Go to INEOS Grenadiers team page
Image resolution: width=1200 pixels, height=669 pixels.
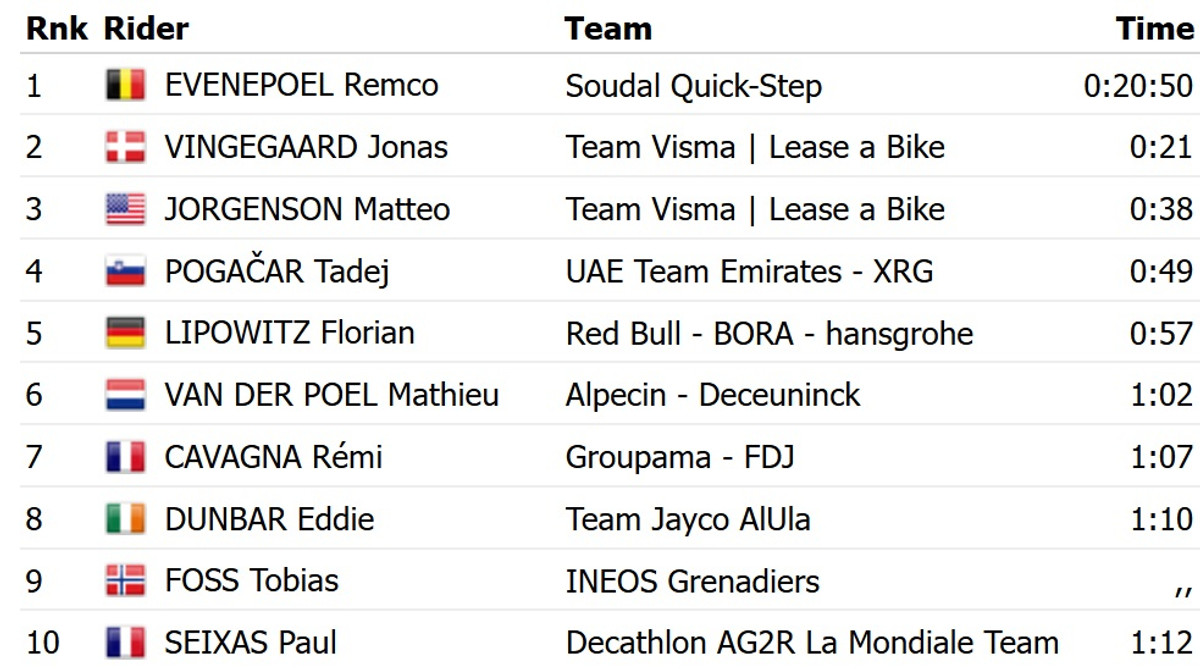coord(692,581)
